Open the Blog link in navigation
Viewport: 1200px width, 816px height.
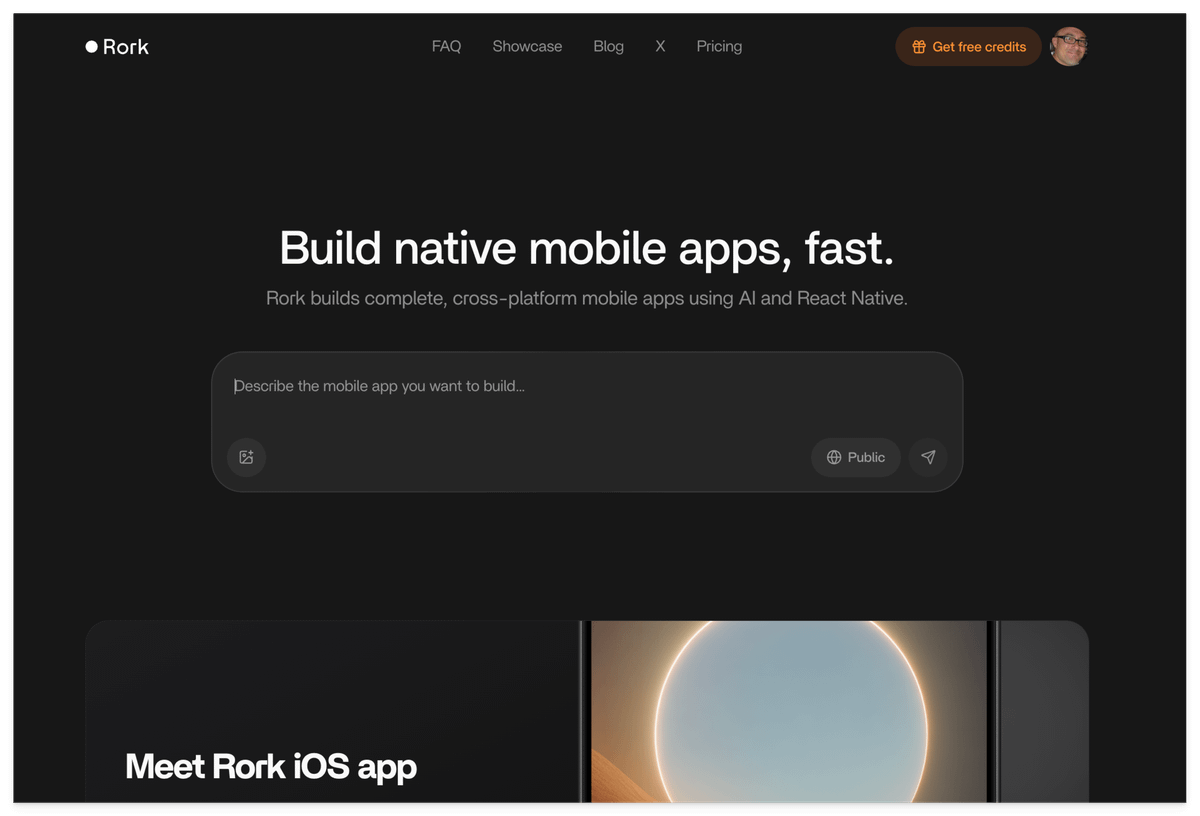coord(608,46)
